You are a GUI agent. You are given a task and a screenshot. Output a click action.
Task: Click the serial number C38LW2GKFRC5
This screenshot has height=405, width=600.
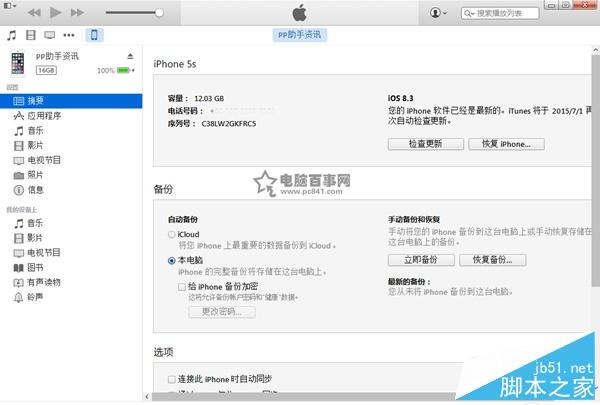(229, 124)
